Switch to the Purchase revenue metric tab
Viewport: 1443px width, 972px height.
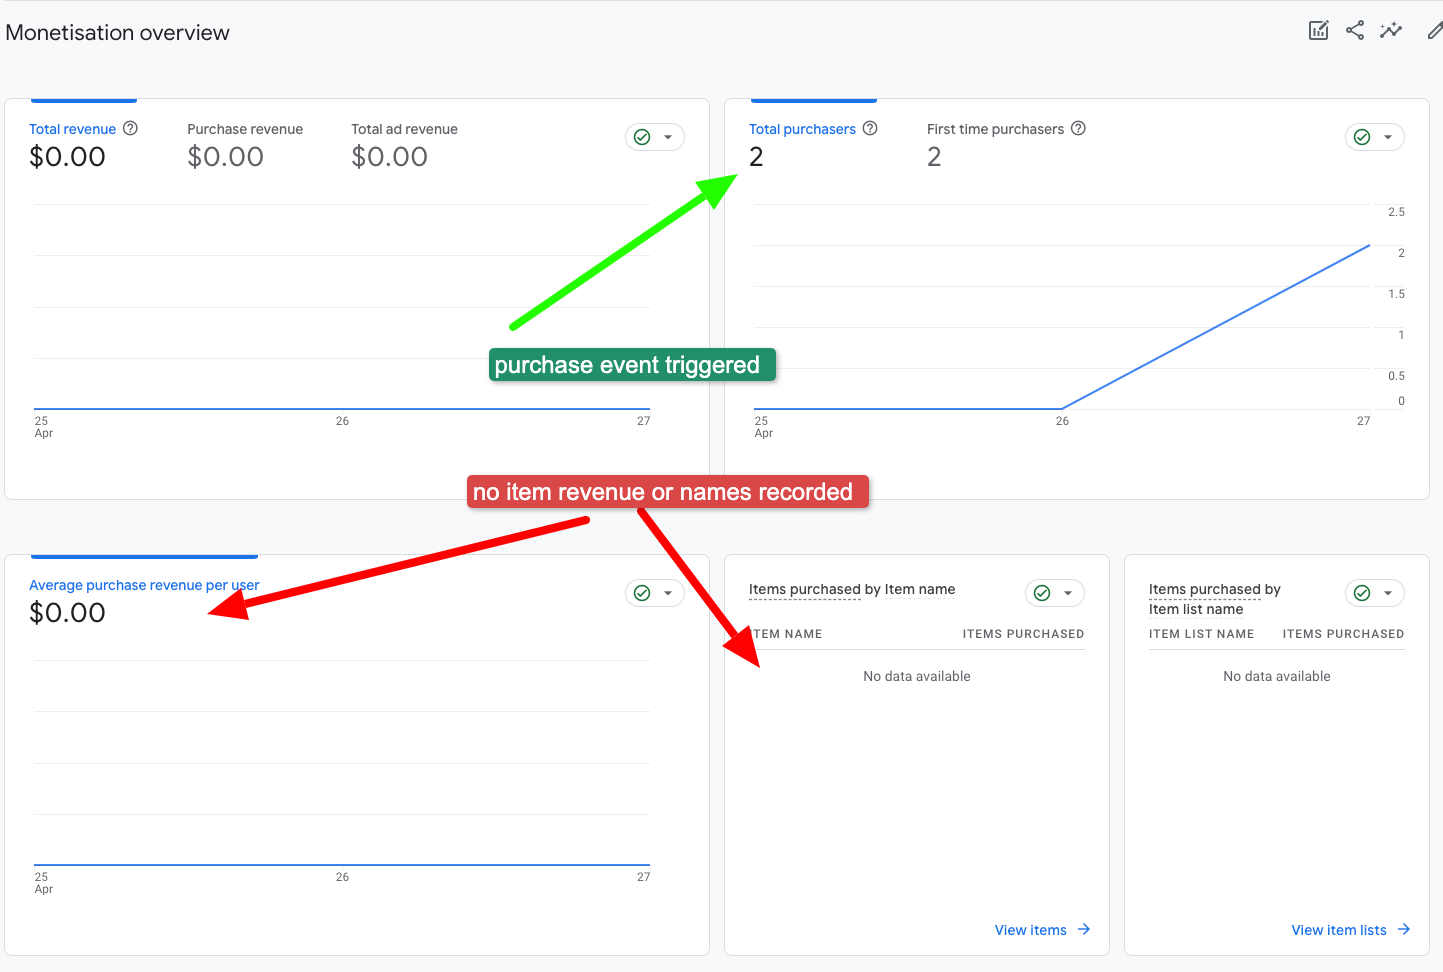[x=244, y=128]
